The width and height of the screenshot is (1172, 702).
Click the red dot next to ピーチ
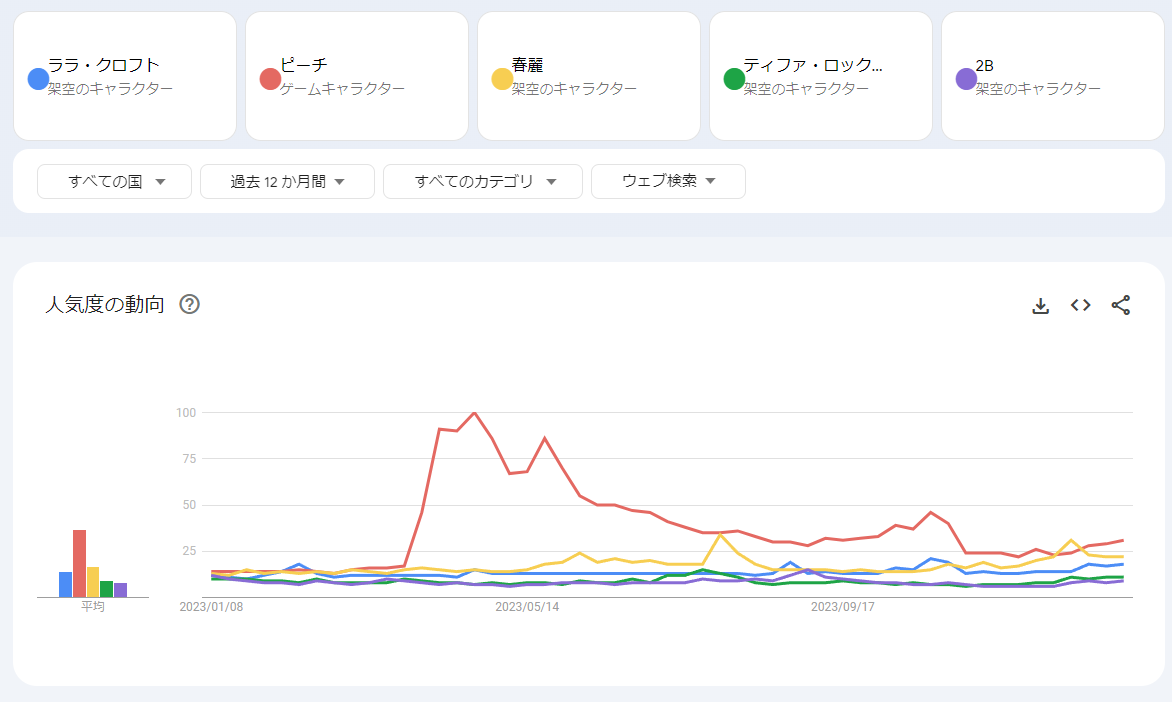pyautogui.click(x=270, y=78)
